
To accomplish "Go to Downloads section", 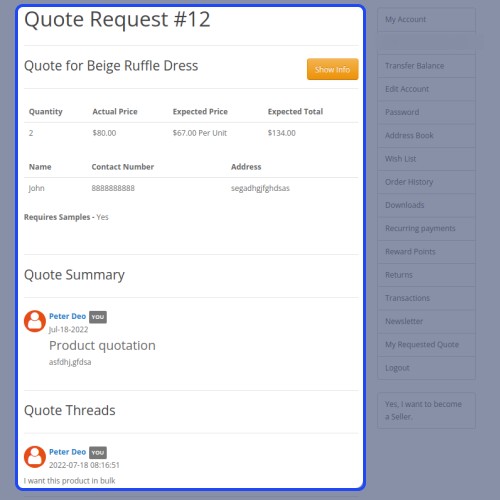I will (x=426, y=205).
